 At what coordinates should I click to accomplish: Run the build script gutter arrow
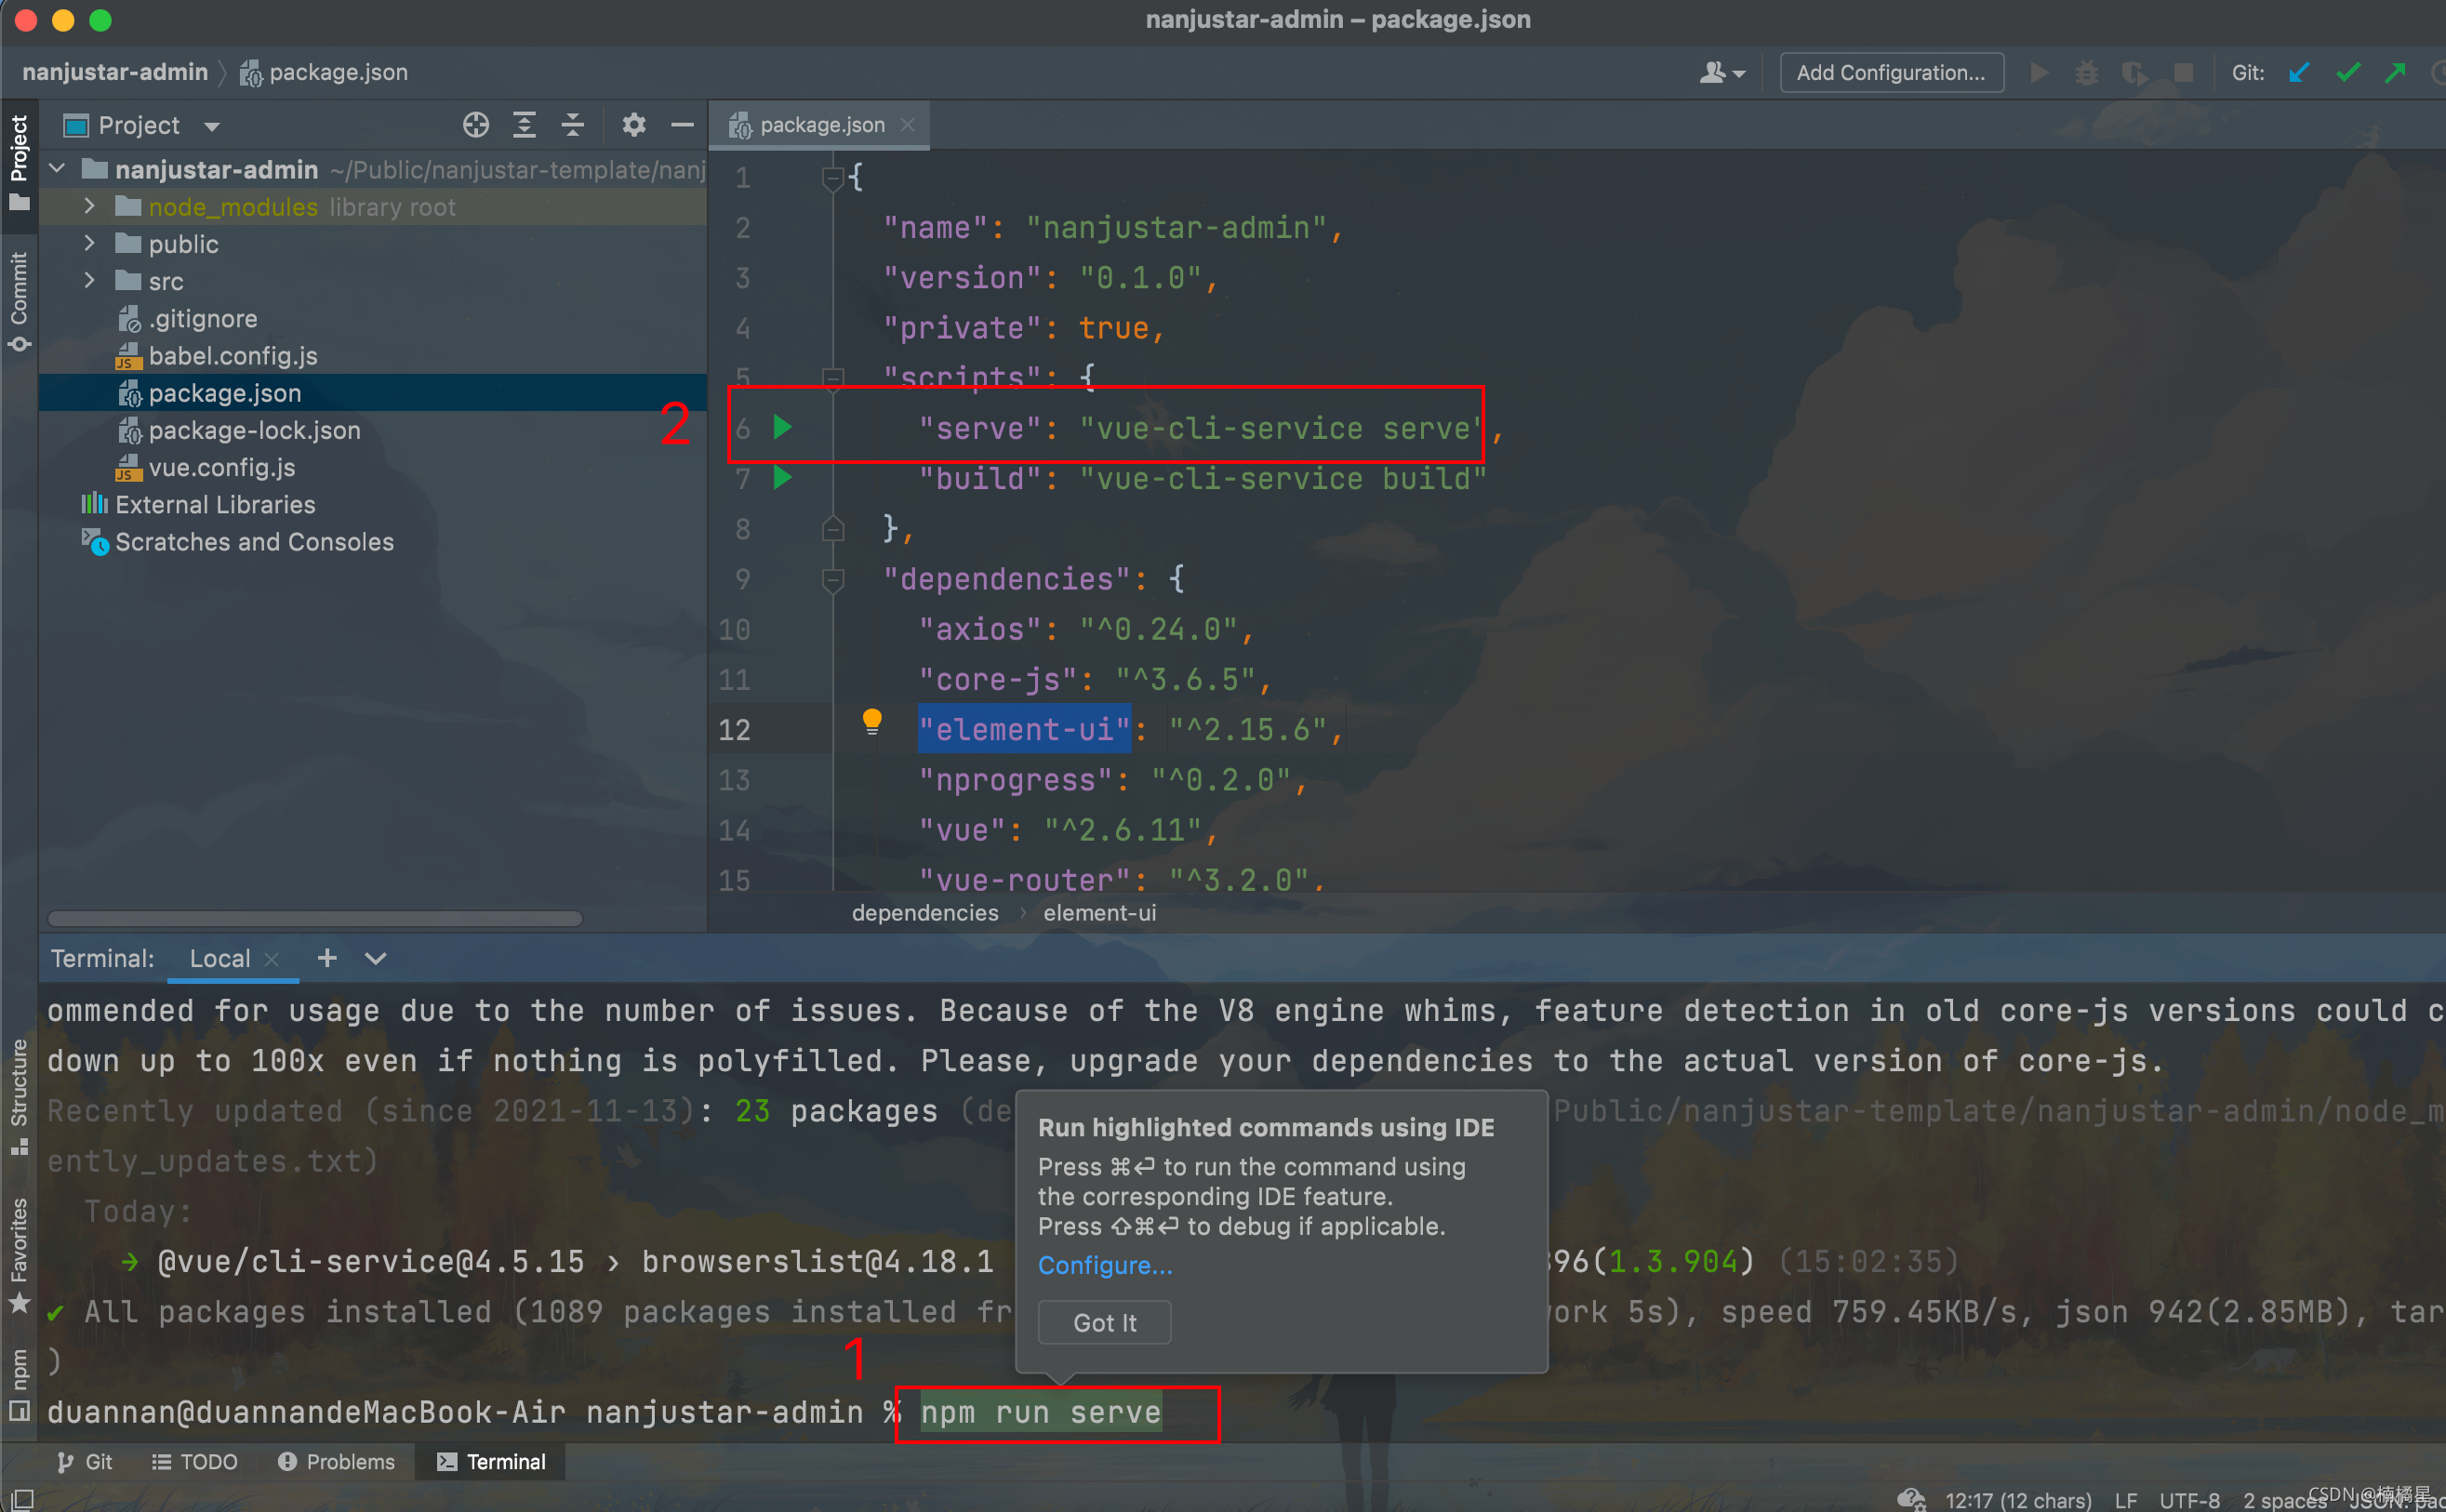(x=783, y=478)
